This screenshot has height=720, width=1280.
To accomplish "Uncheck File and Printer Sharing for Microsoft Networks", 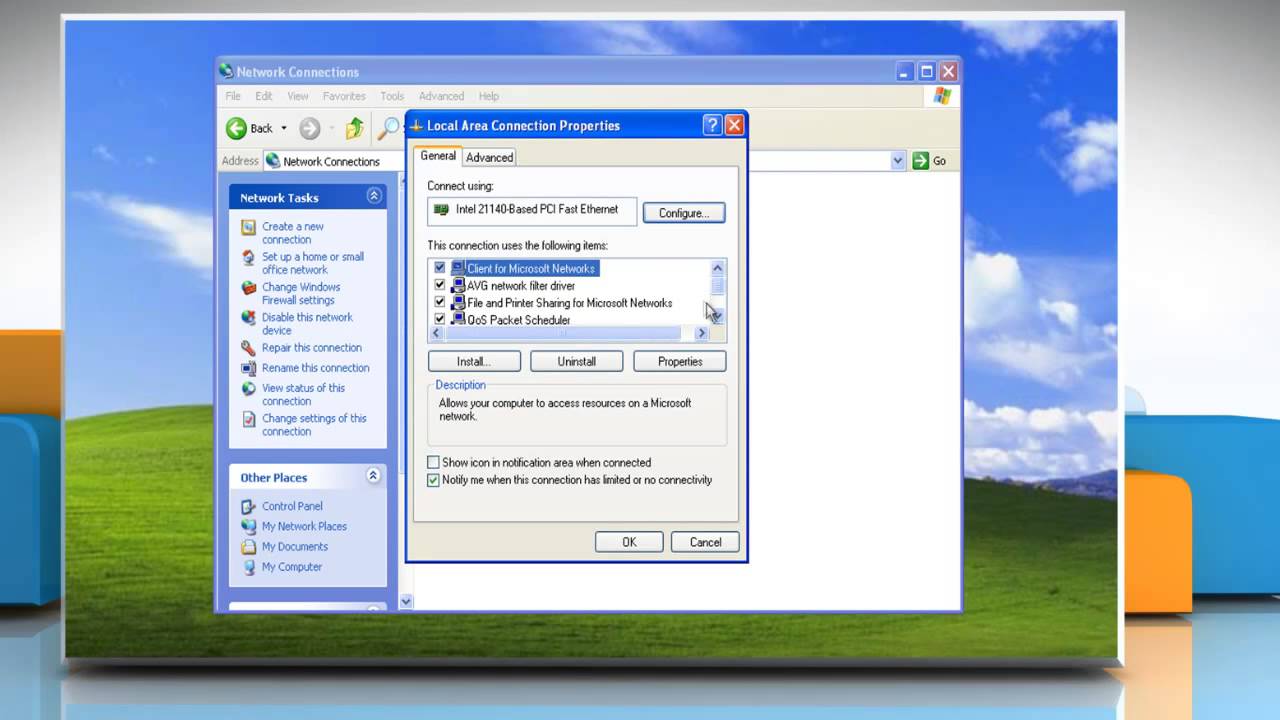I will click(439, 302).
